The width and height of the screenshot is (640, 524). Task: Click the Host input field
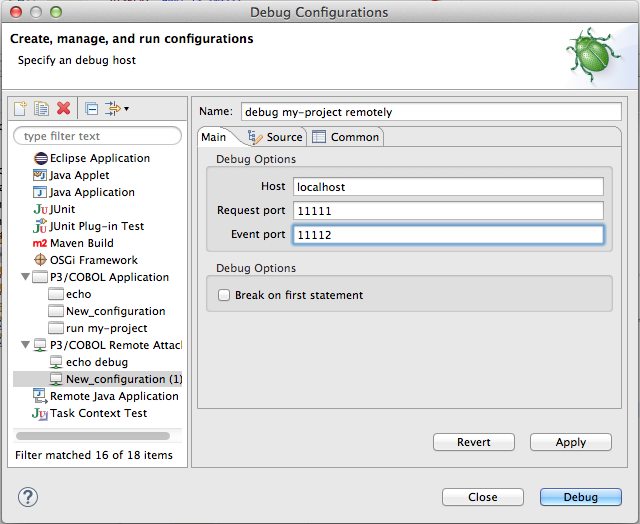pos(448,187)
